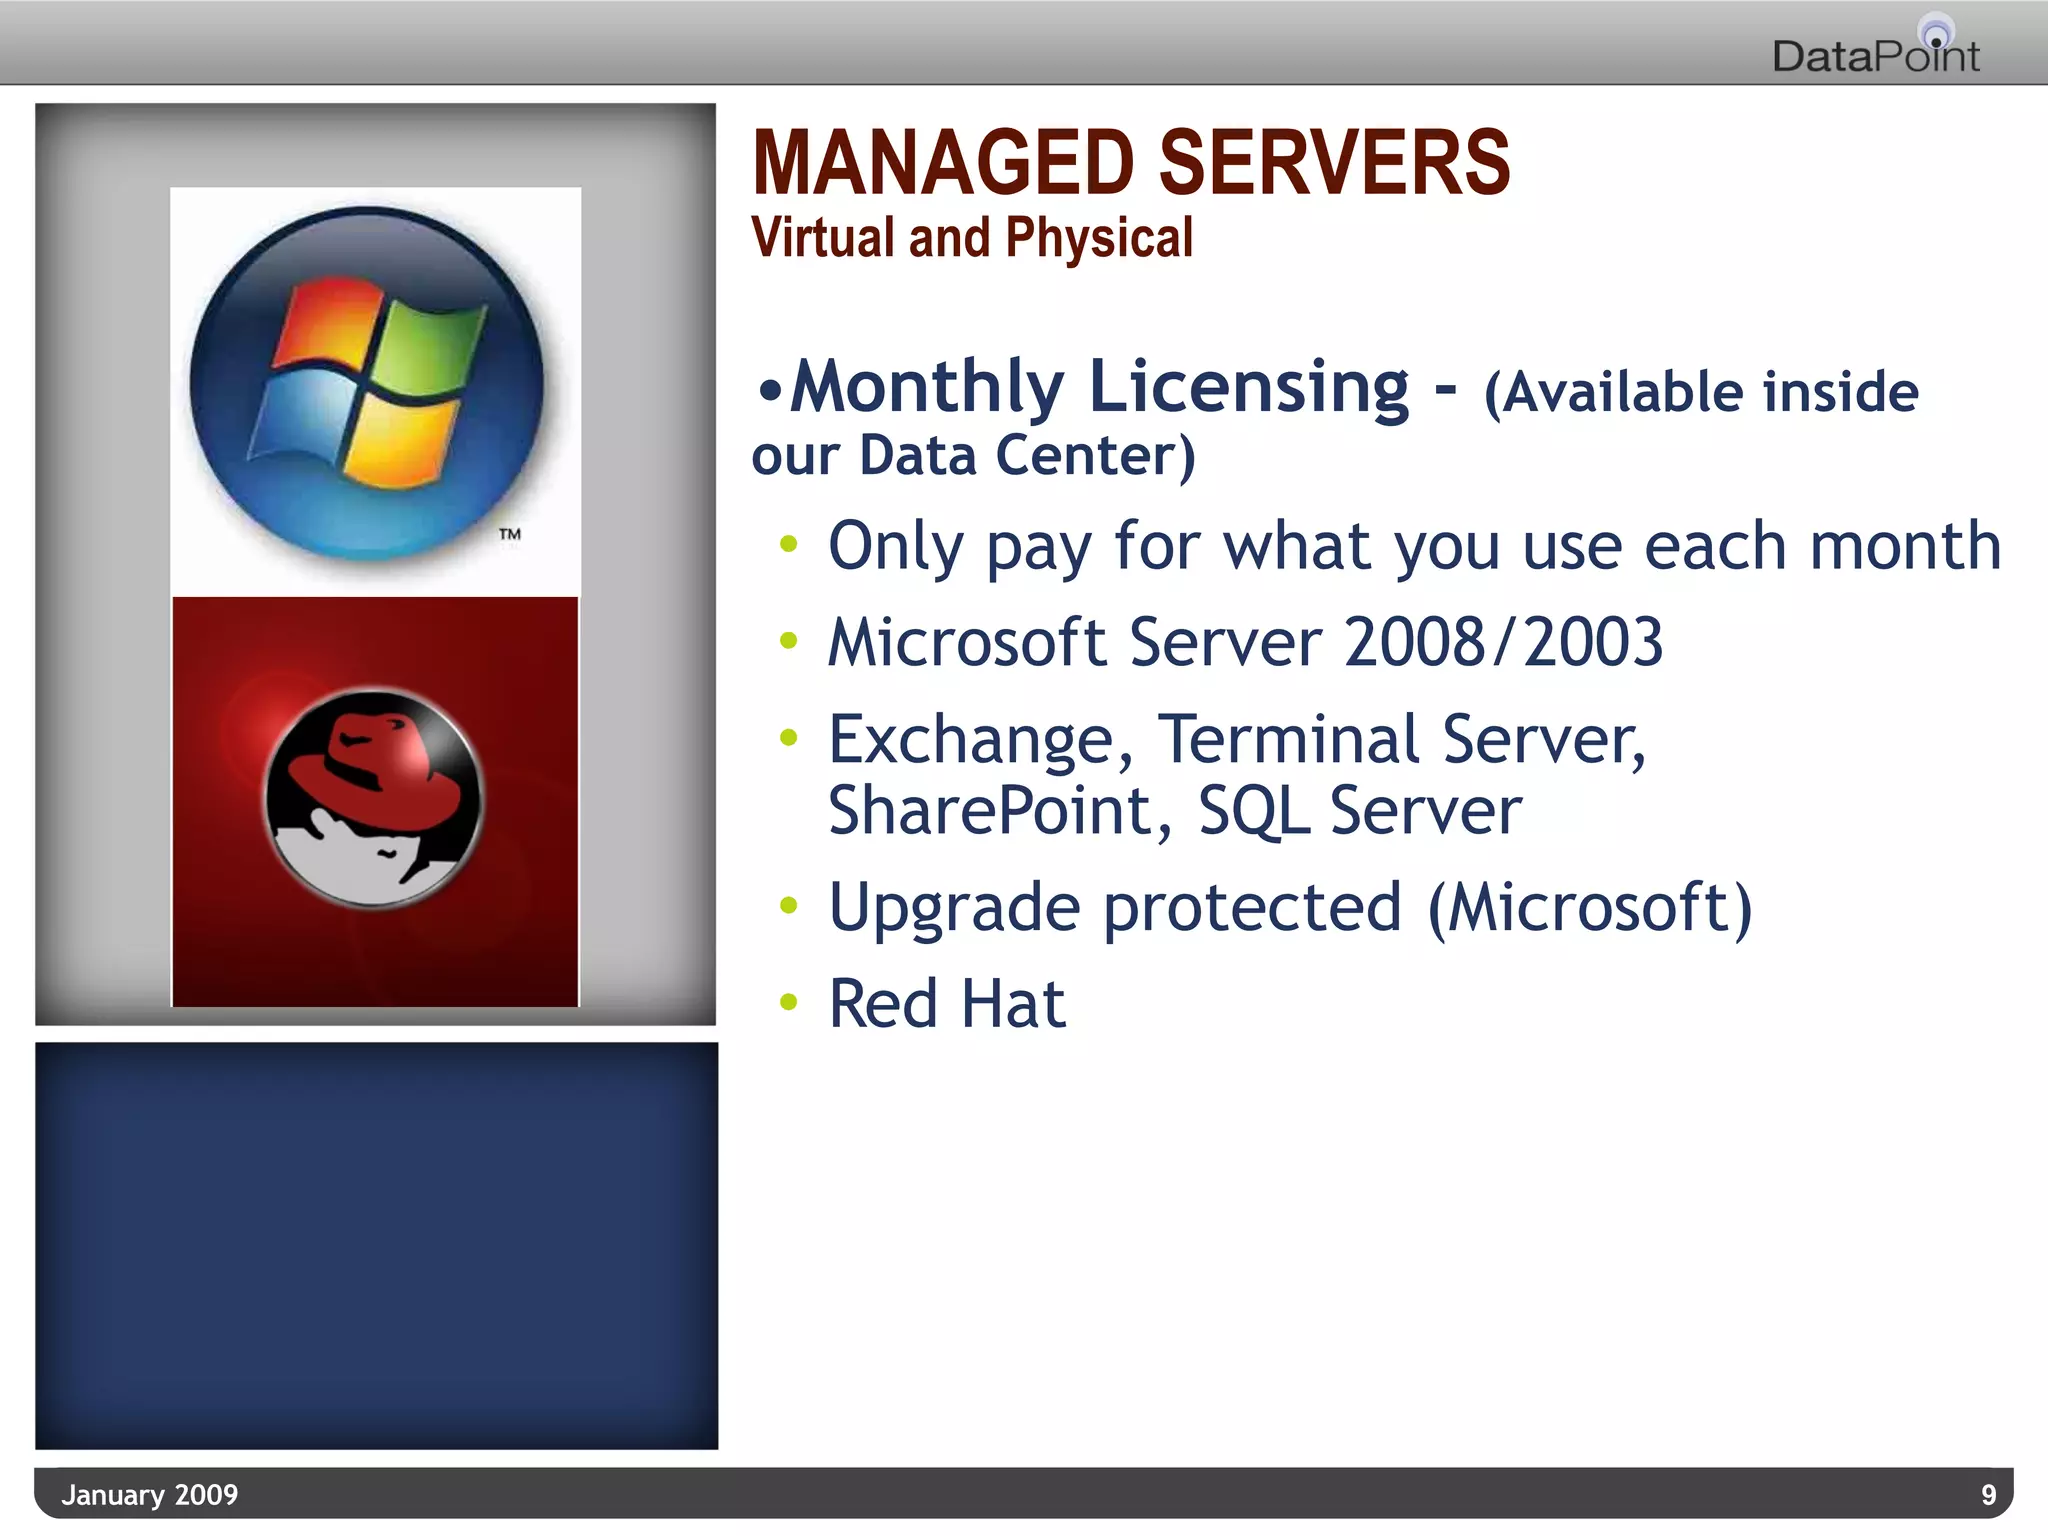Select the MANAGED SERVERS title
Image resolution: width=2048 pixels, height=1536 pixels.
[x=1130, y=163]
